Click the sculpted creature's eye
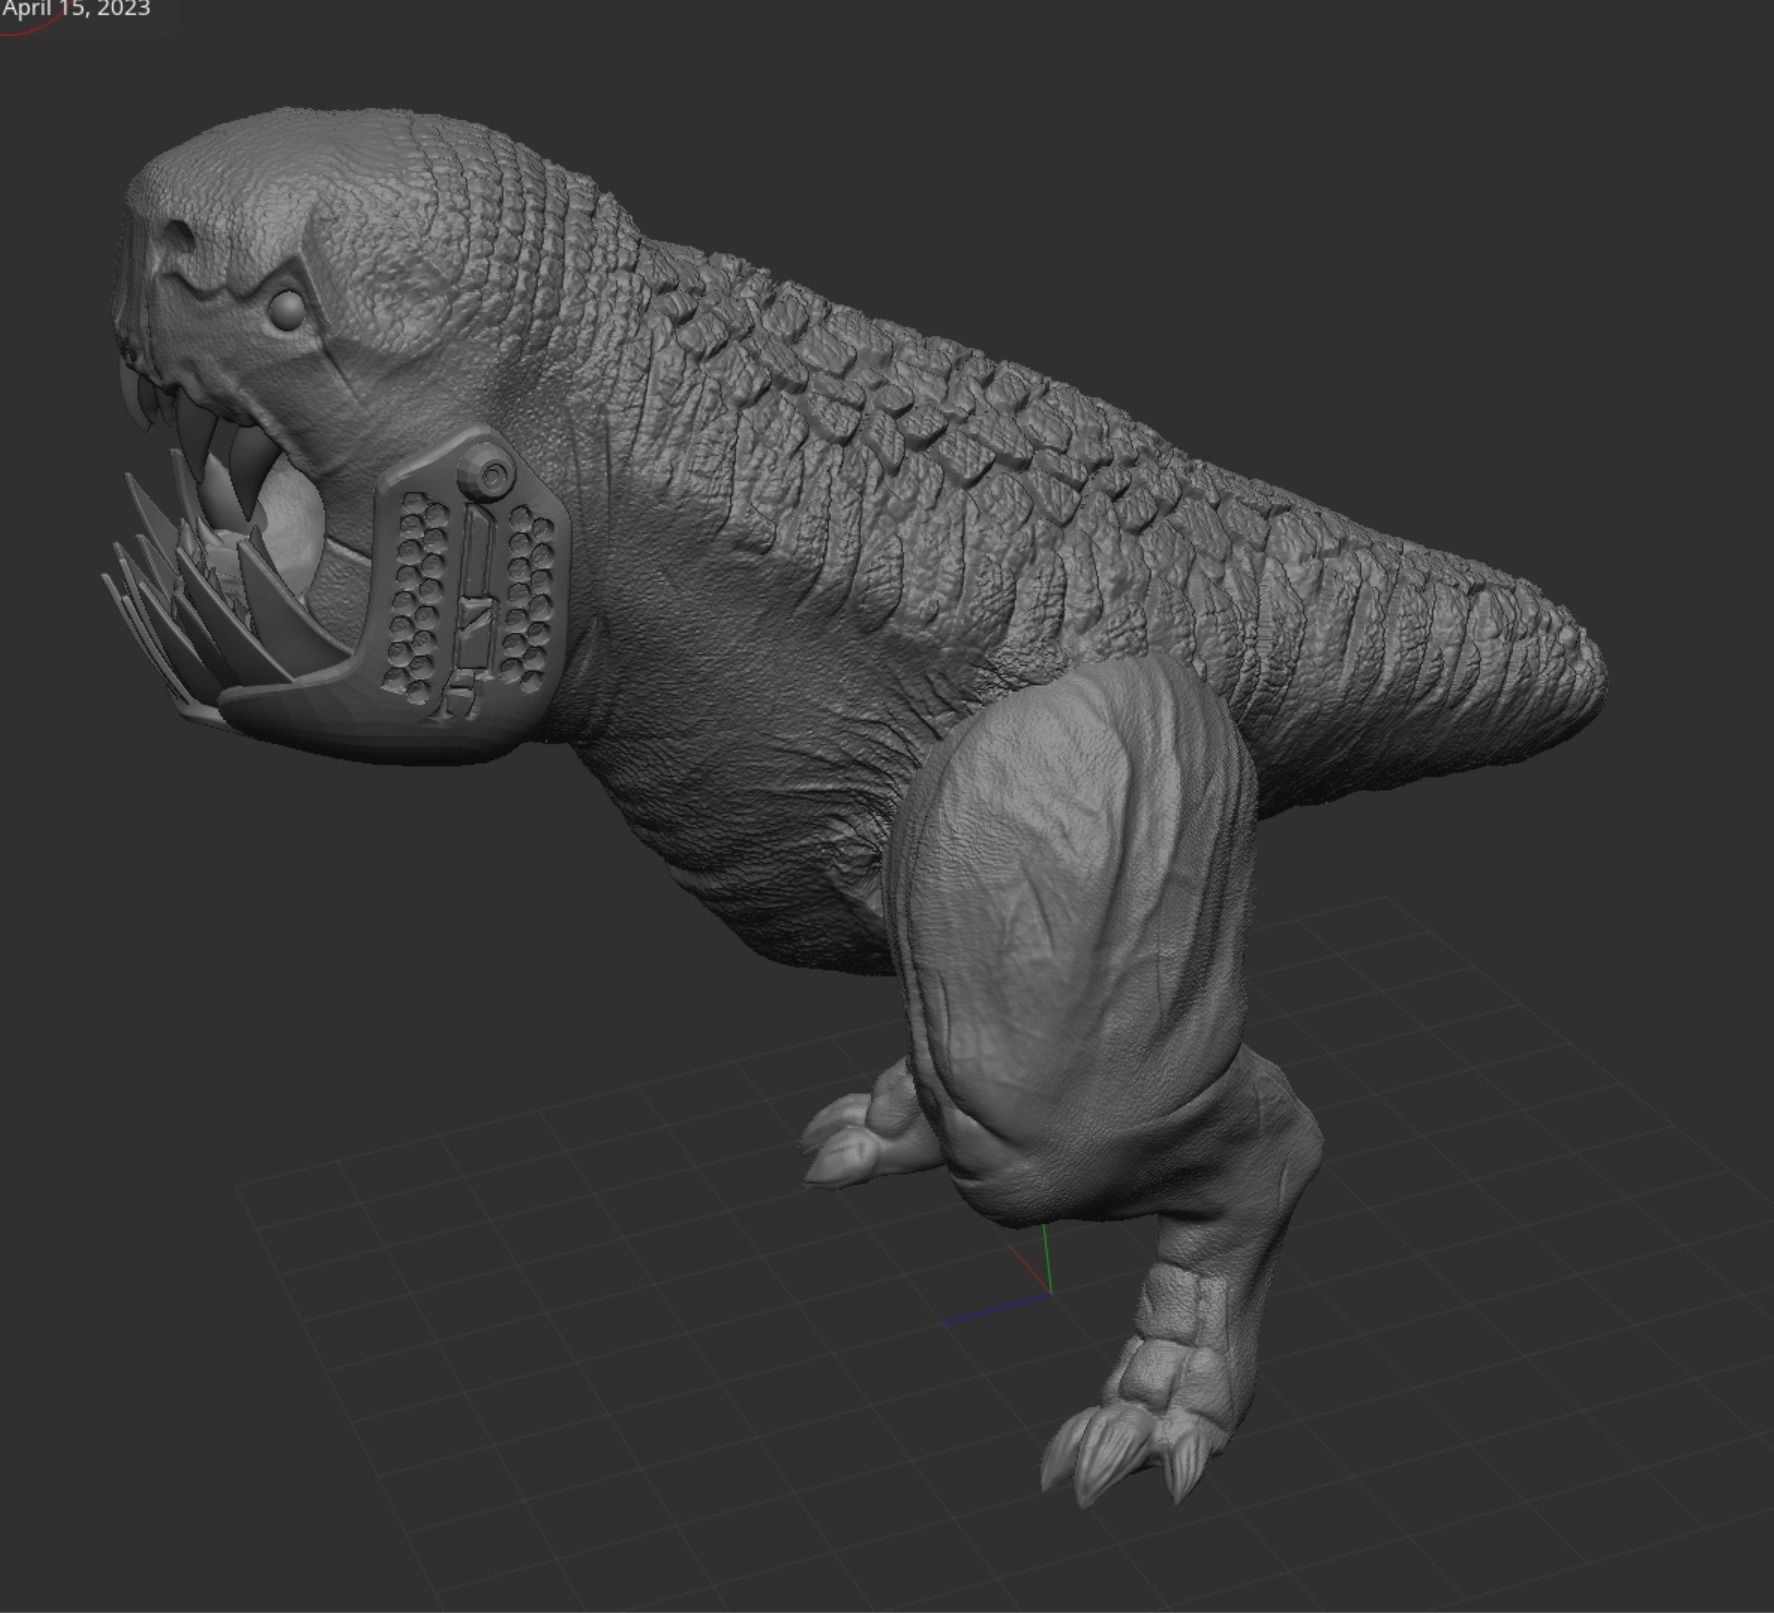Image resolution: width=1774 pixels, height=1613 pixels. [288, 309]
